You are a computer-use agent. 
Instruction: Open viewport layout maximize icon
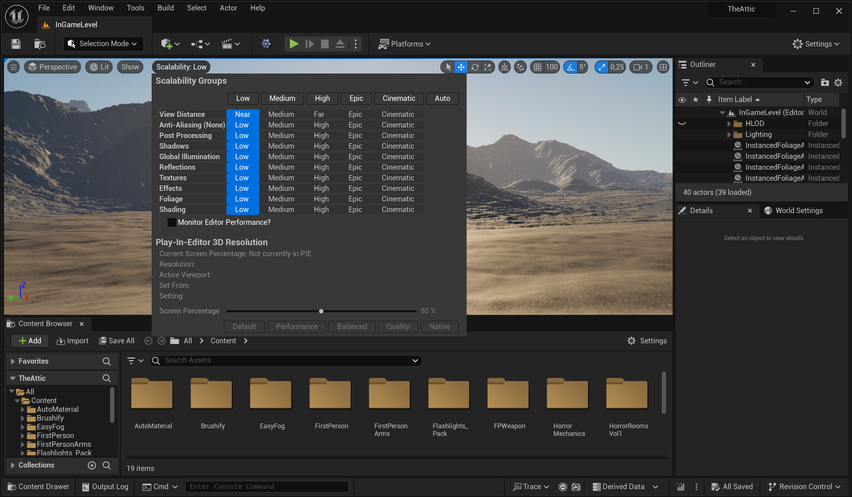pyautogui.click(x=663, y=67)
